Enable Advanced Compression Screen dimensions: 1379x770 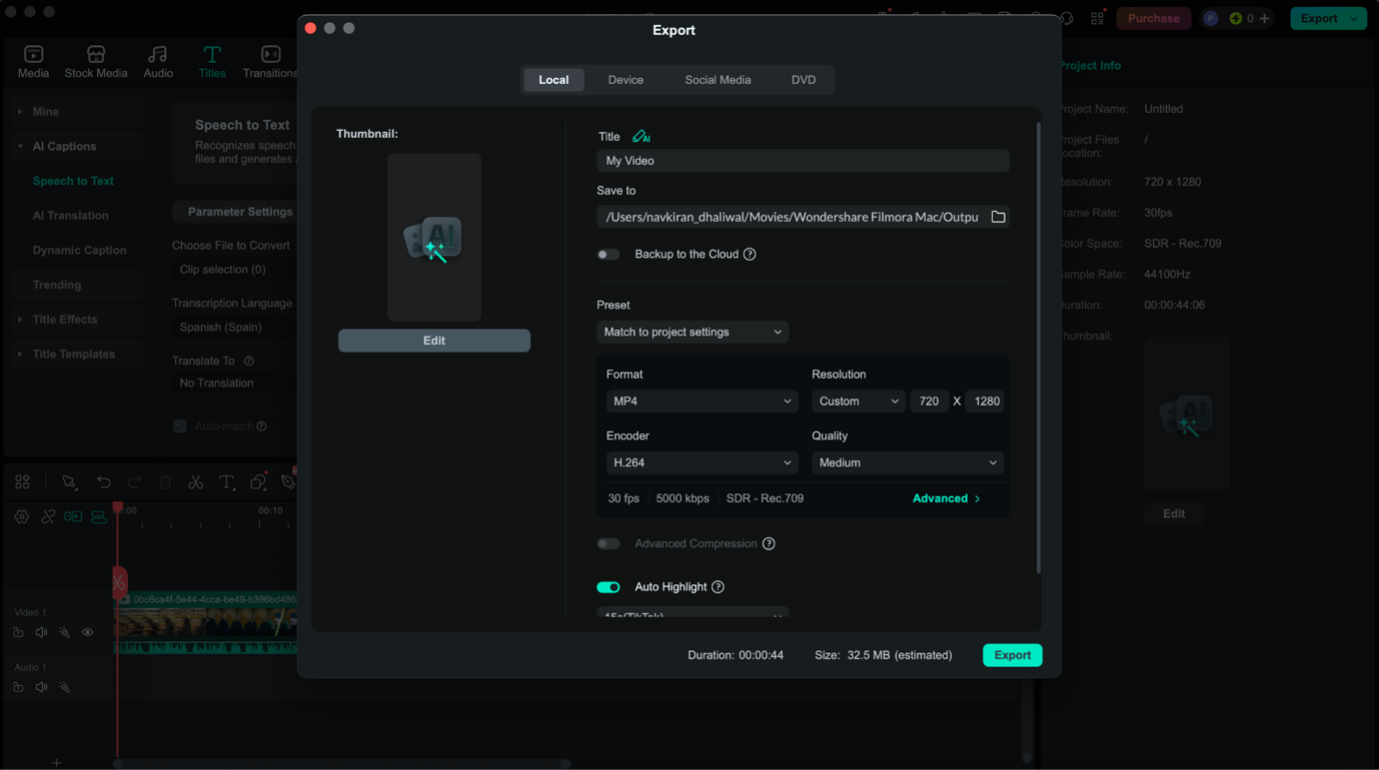(608, 543)
